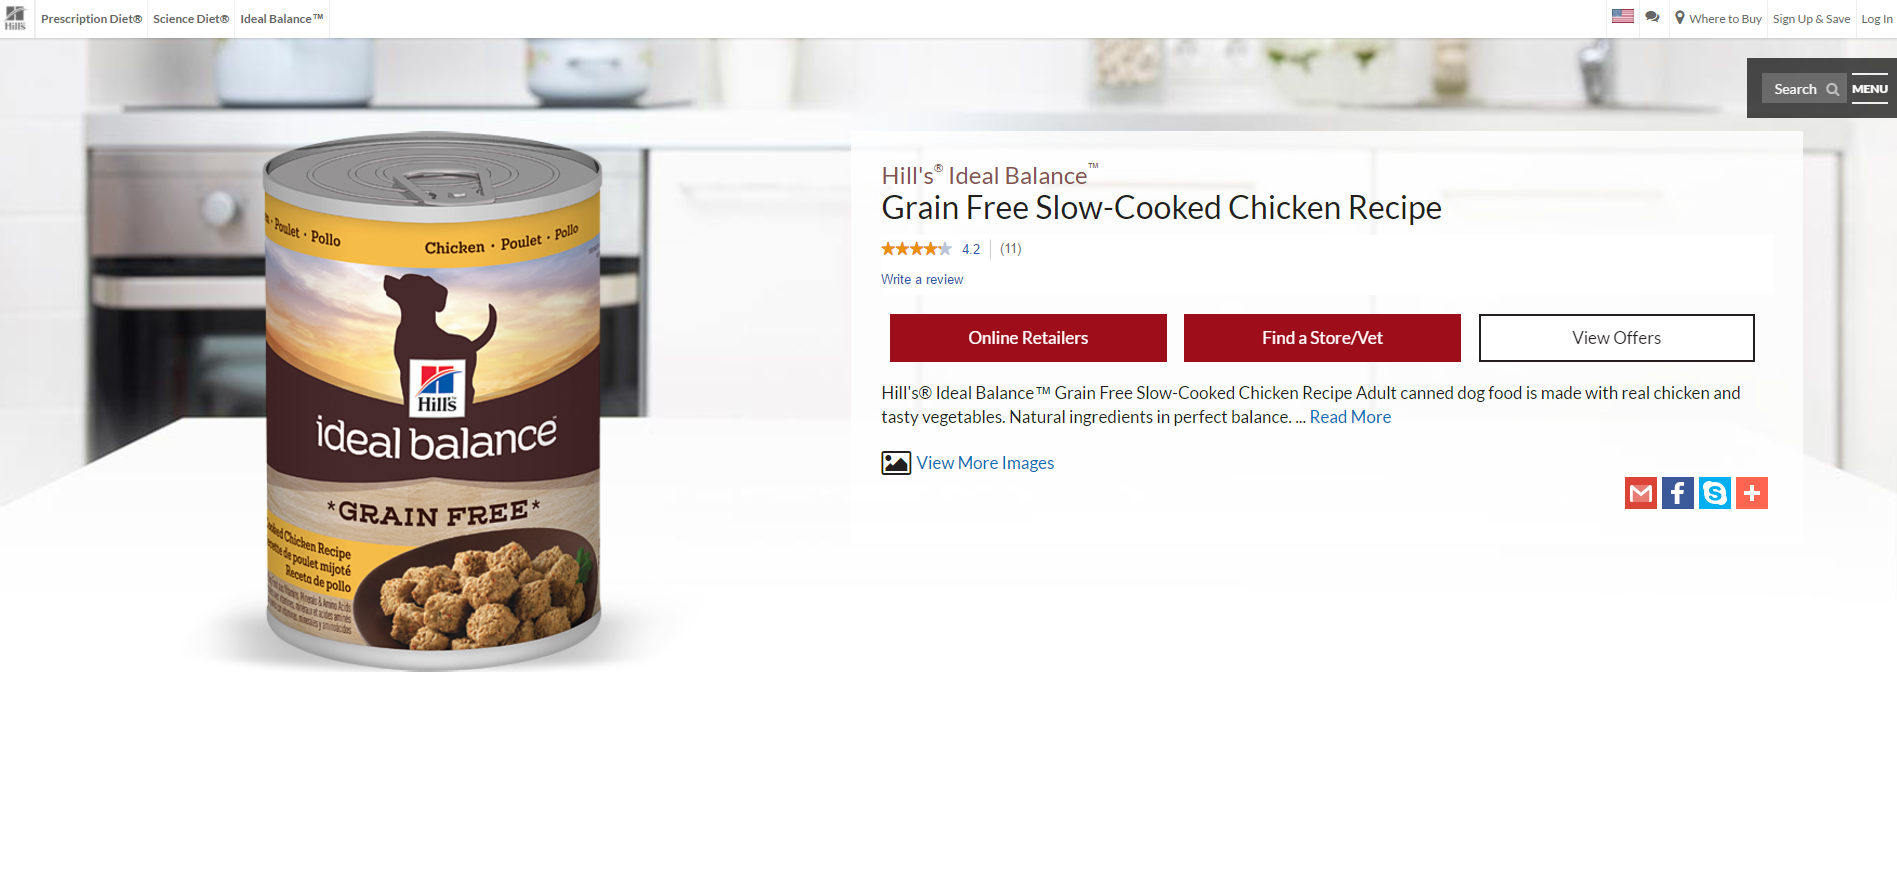The image size is (1897, 872).
Task: Open more sharing options plus icon
Action: click(x=1752, y=493)
